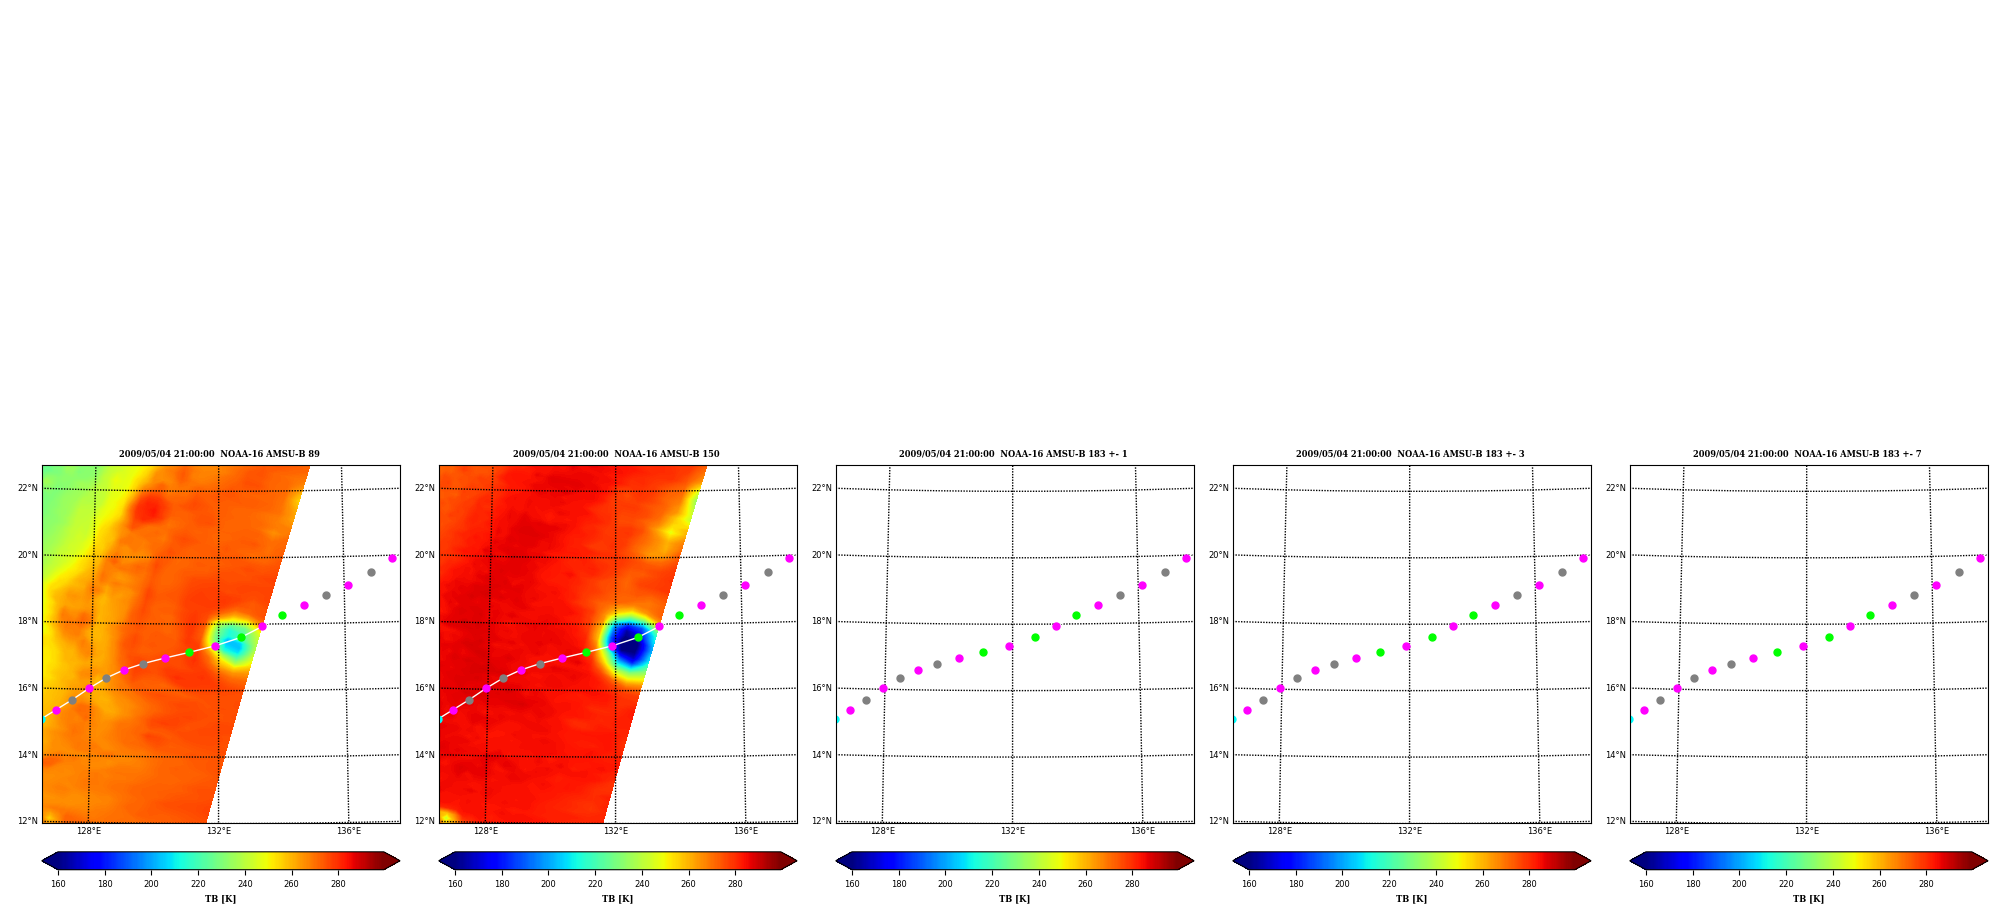Click the magenta track dot at 20°N in 183 +- 7 panel

coord(1980,559)
